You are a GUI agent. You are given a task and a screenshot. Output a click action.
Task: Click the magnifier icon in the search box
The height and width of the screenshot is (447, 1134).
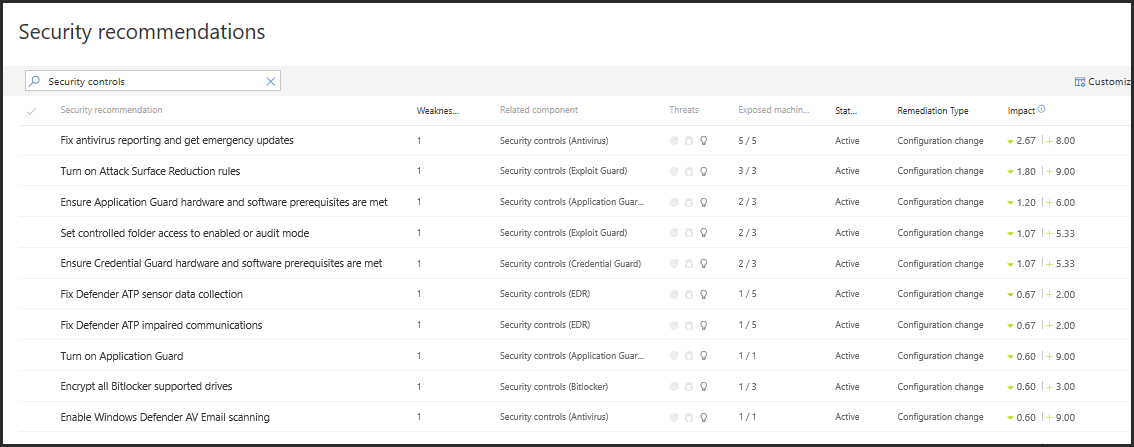[x=35, y=82]
